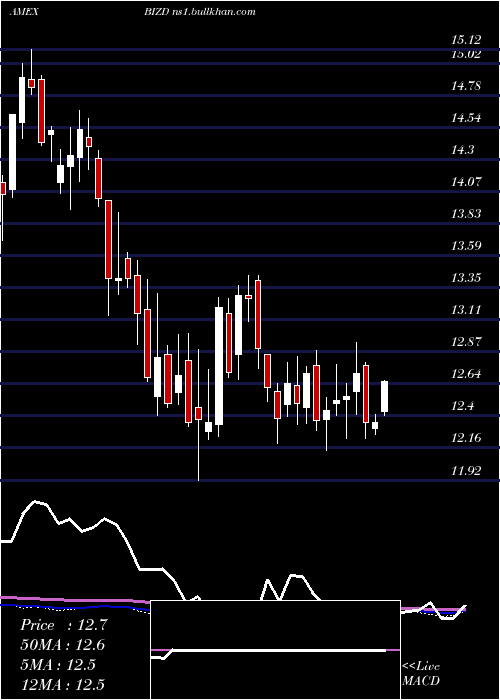Click the 14.54 price axis label

pos(466,118)
